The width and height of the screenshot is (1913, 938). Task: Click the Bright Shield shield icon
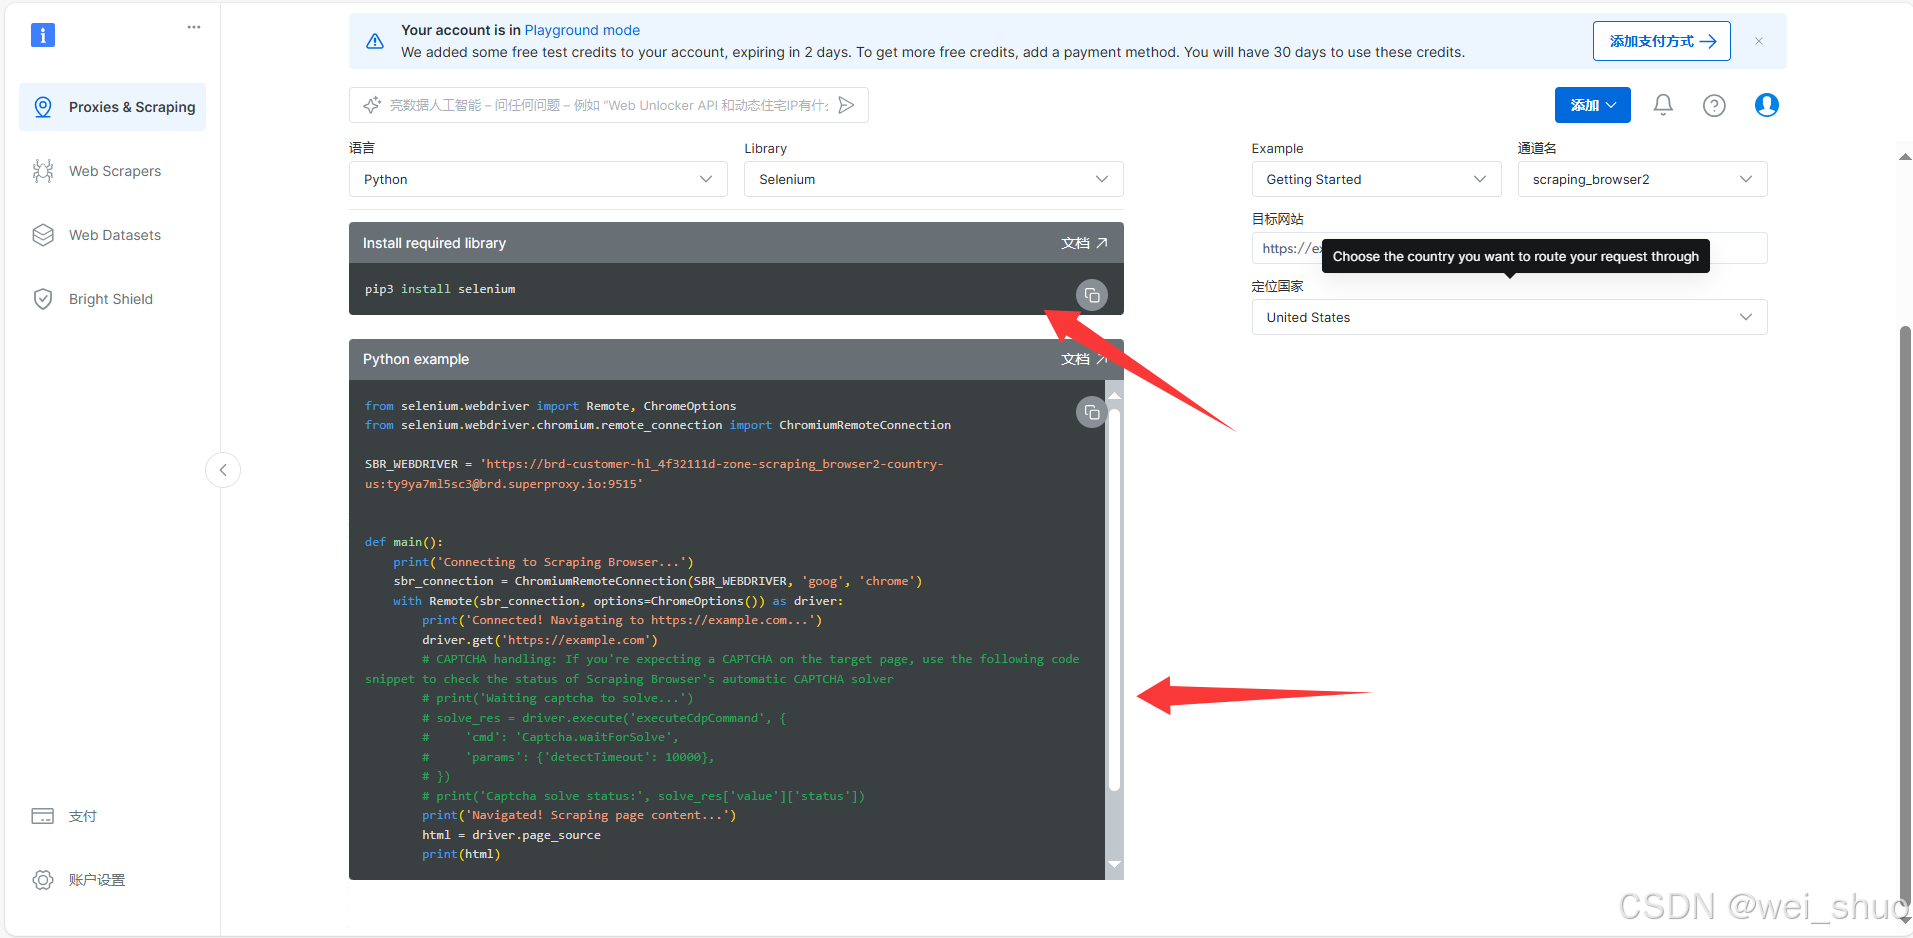[43, 299]
